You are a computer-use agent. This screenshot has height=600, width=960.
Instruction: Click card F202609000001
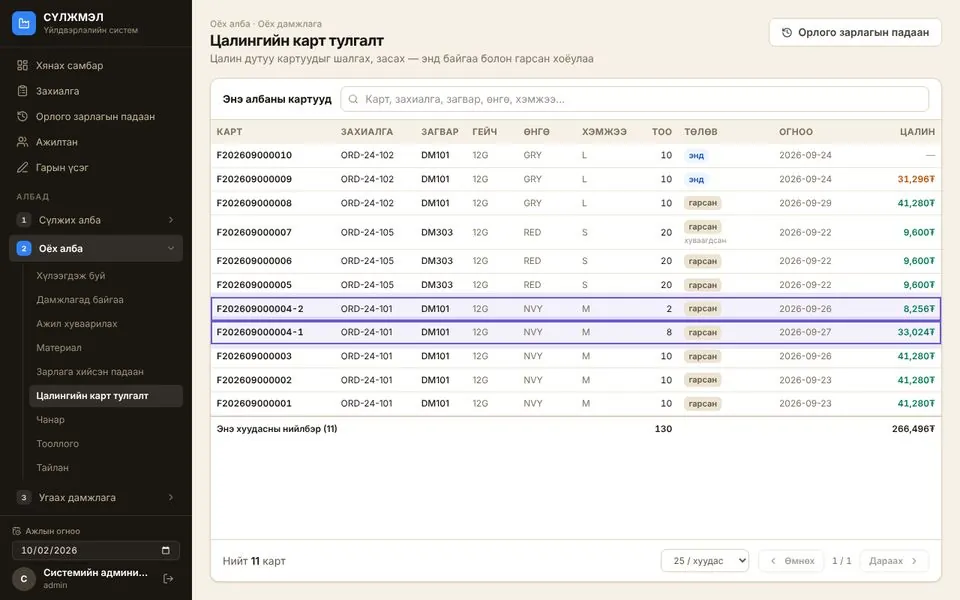click(x=576, y=403)
